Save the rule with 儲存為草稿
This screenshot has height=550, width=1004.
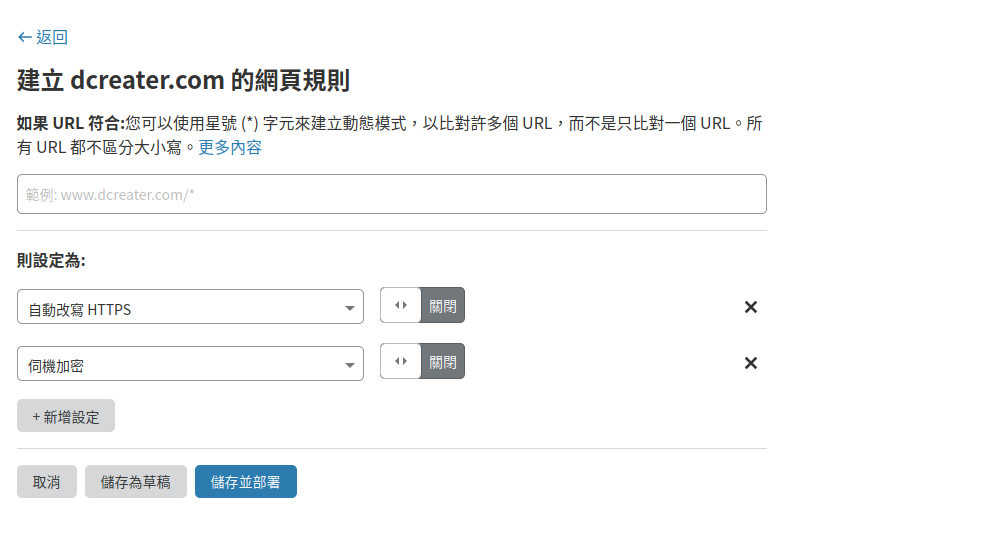click(x=136, y=482)
